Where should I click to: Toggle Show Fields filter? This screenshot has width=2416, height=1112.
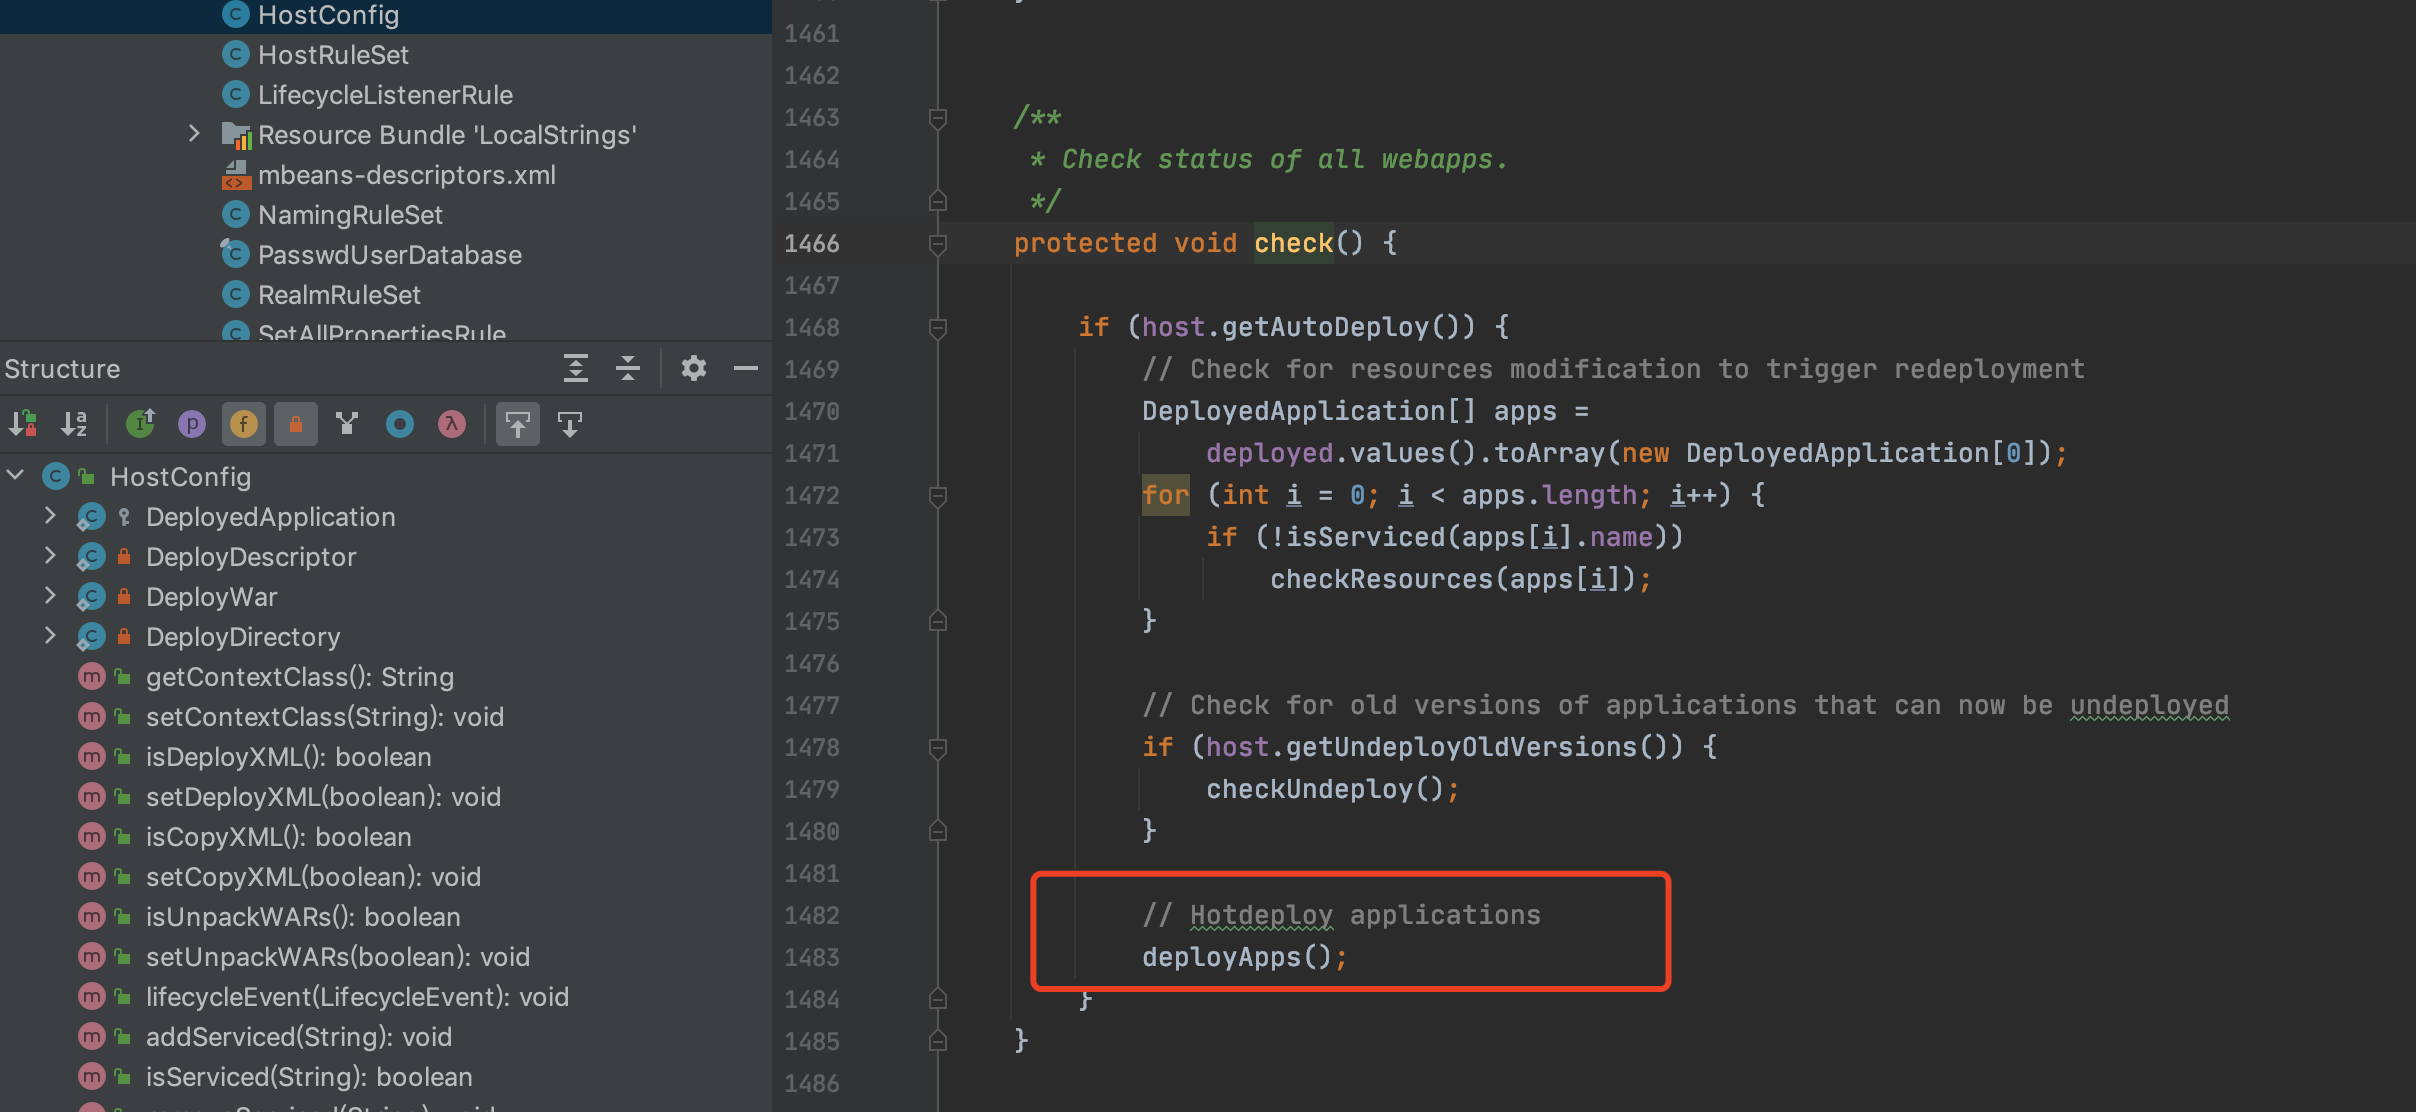tap(243, 424)
